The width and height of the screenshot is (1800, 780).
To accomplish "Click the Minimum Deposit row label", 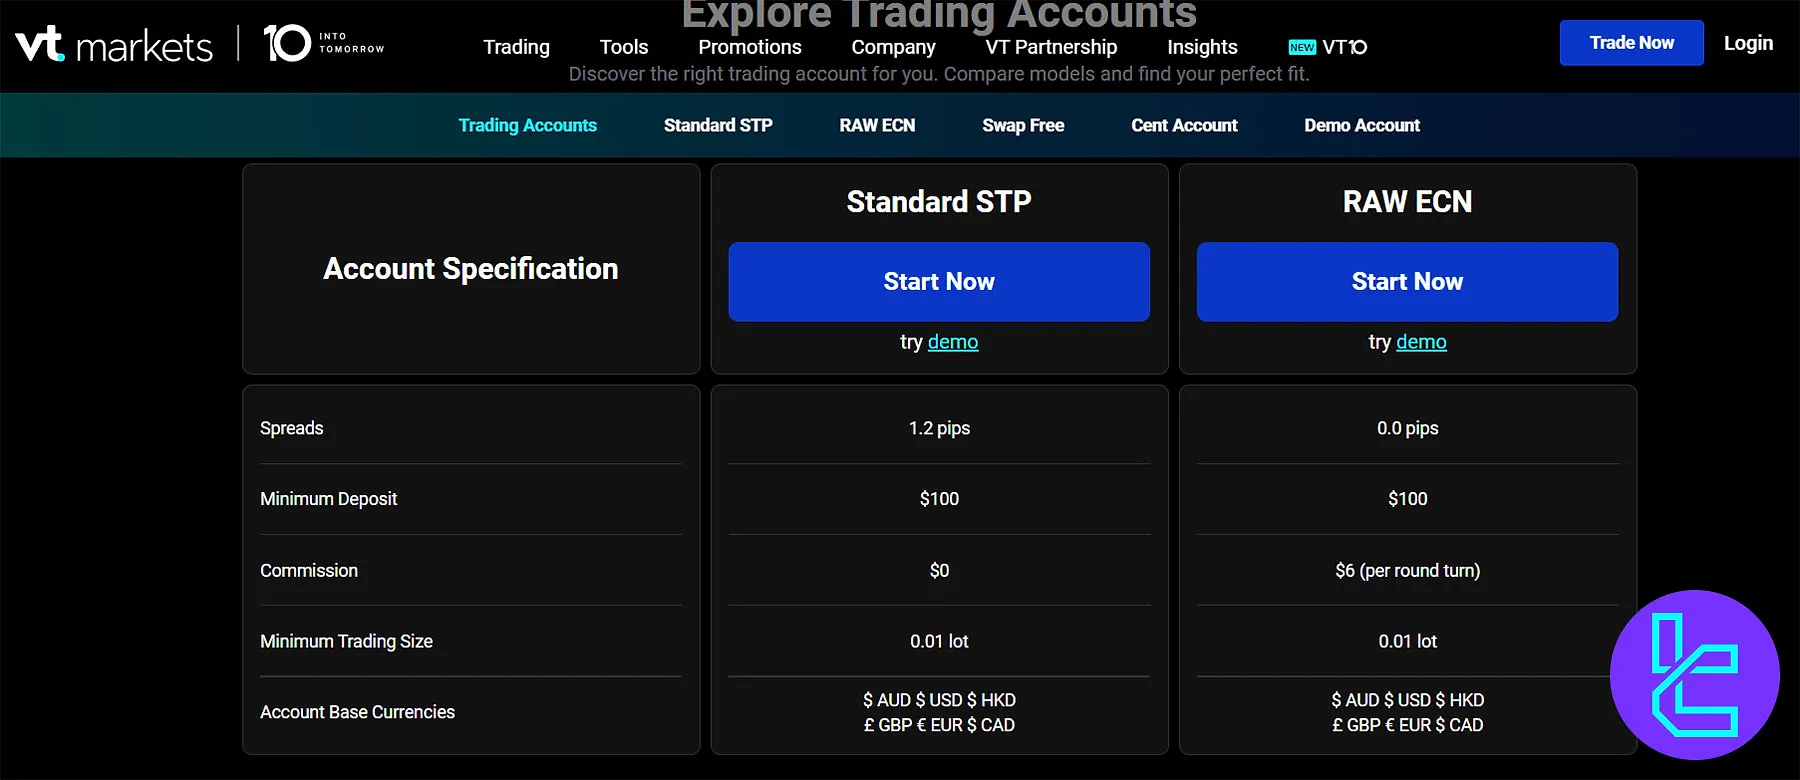I will coord(329,499).
